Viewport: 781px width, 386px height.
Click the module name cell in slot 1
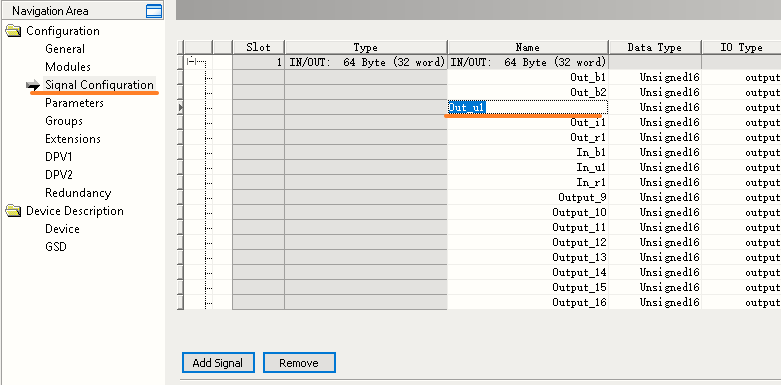pyautogui.click(x=528, y=62)
